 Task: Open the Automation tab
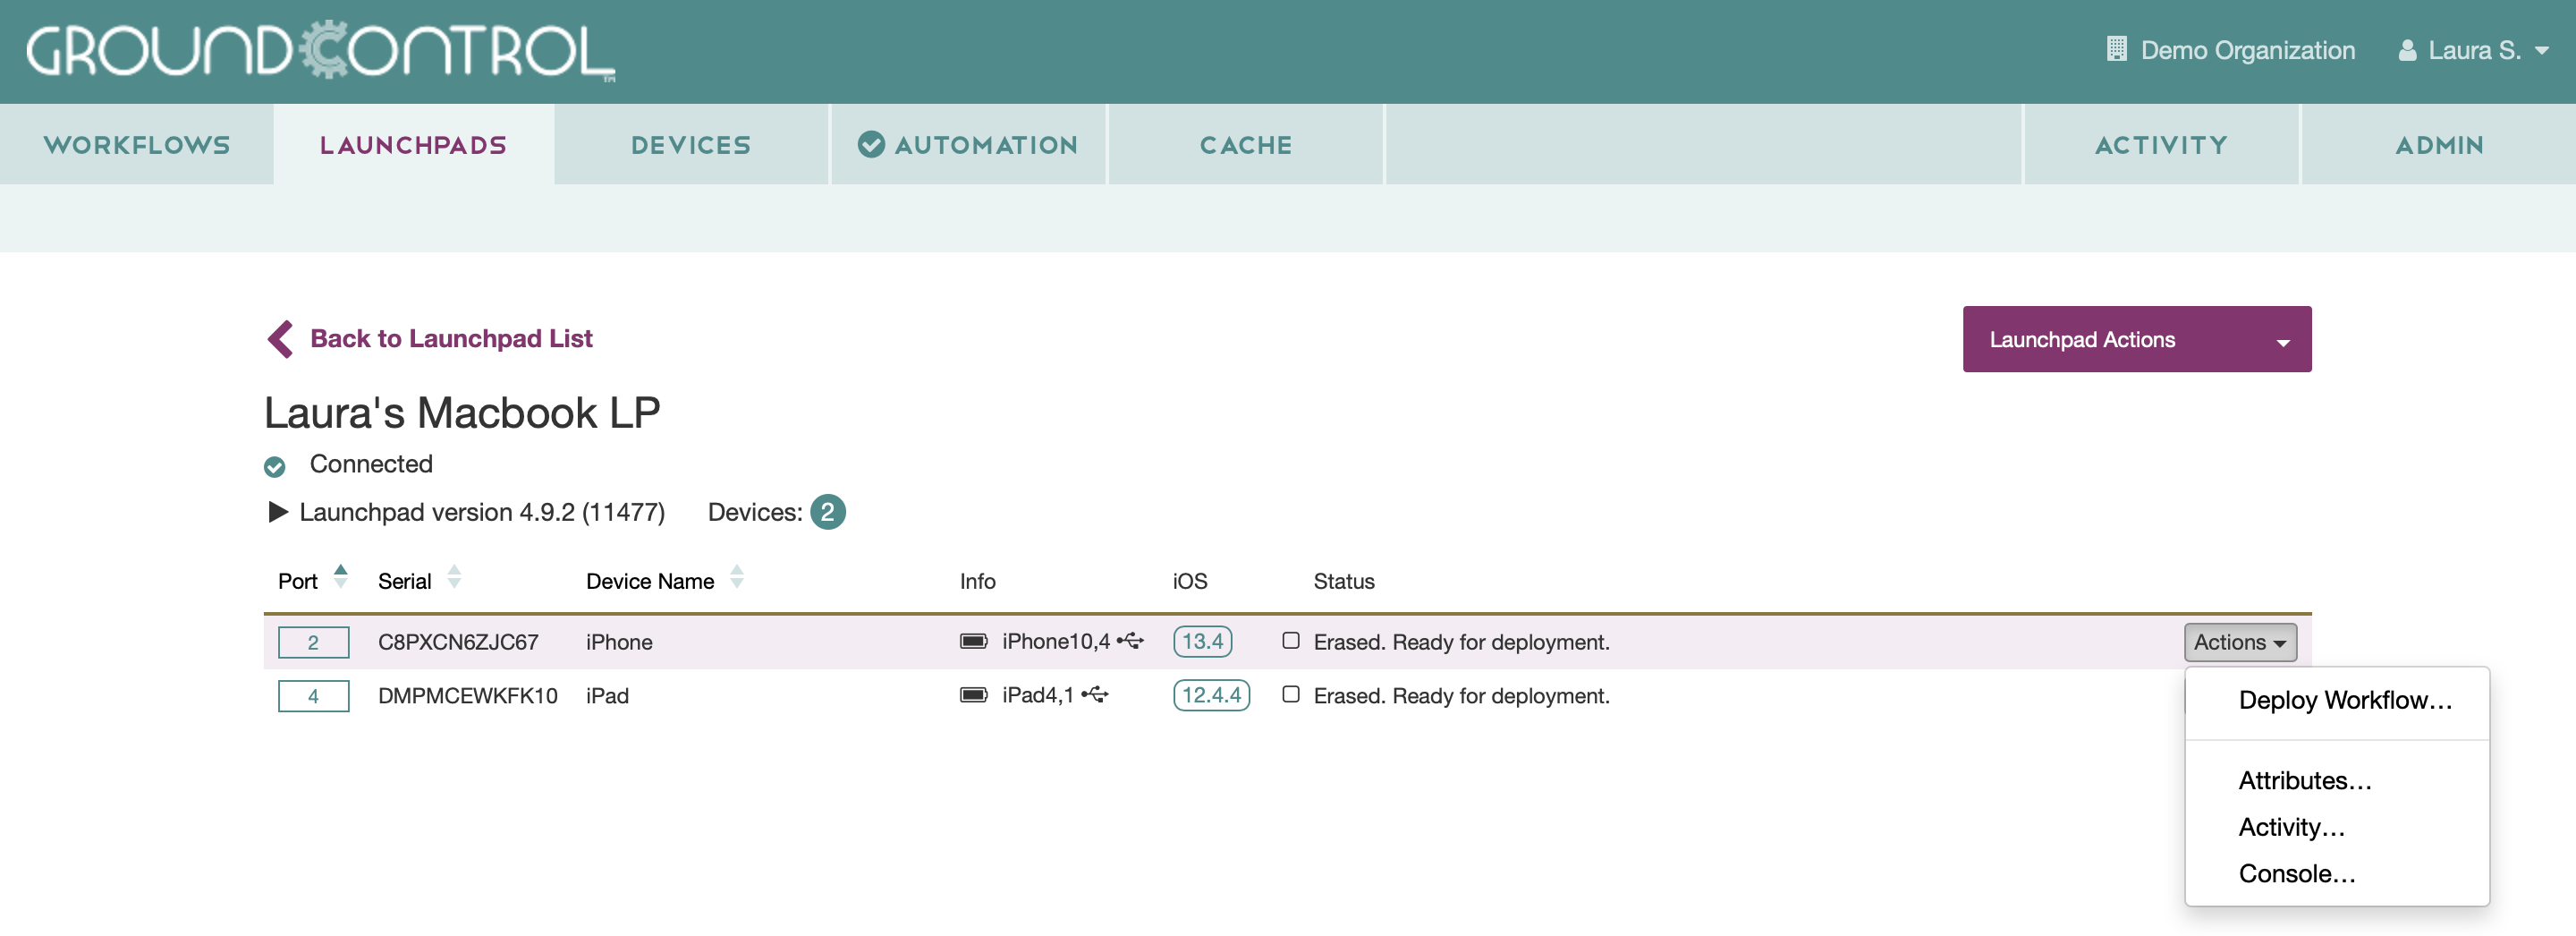[968, 144]
